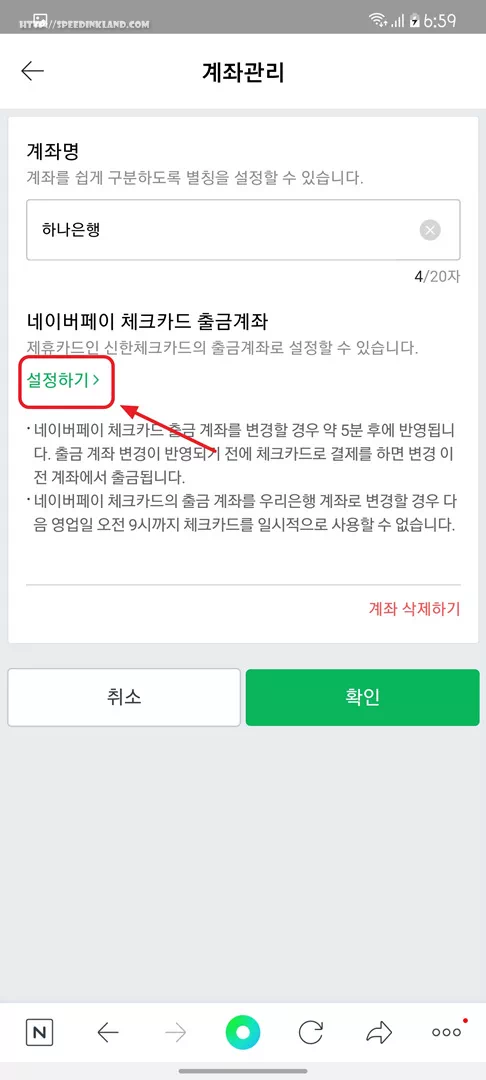Viewport: 486px width, 1080px height.
Task: Tap the Wi-Fi status icon
Action: [x=378, y=20]
